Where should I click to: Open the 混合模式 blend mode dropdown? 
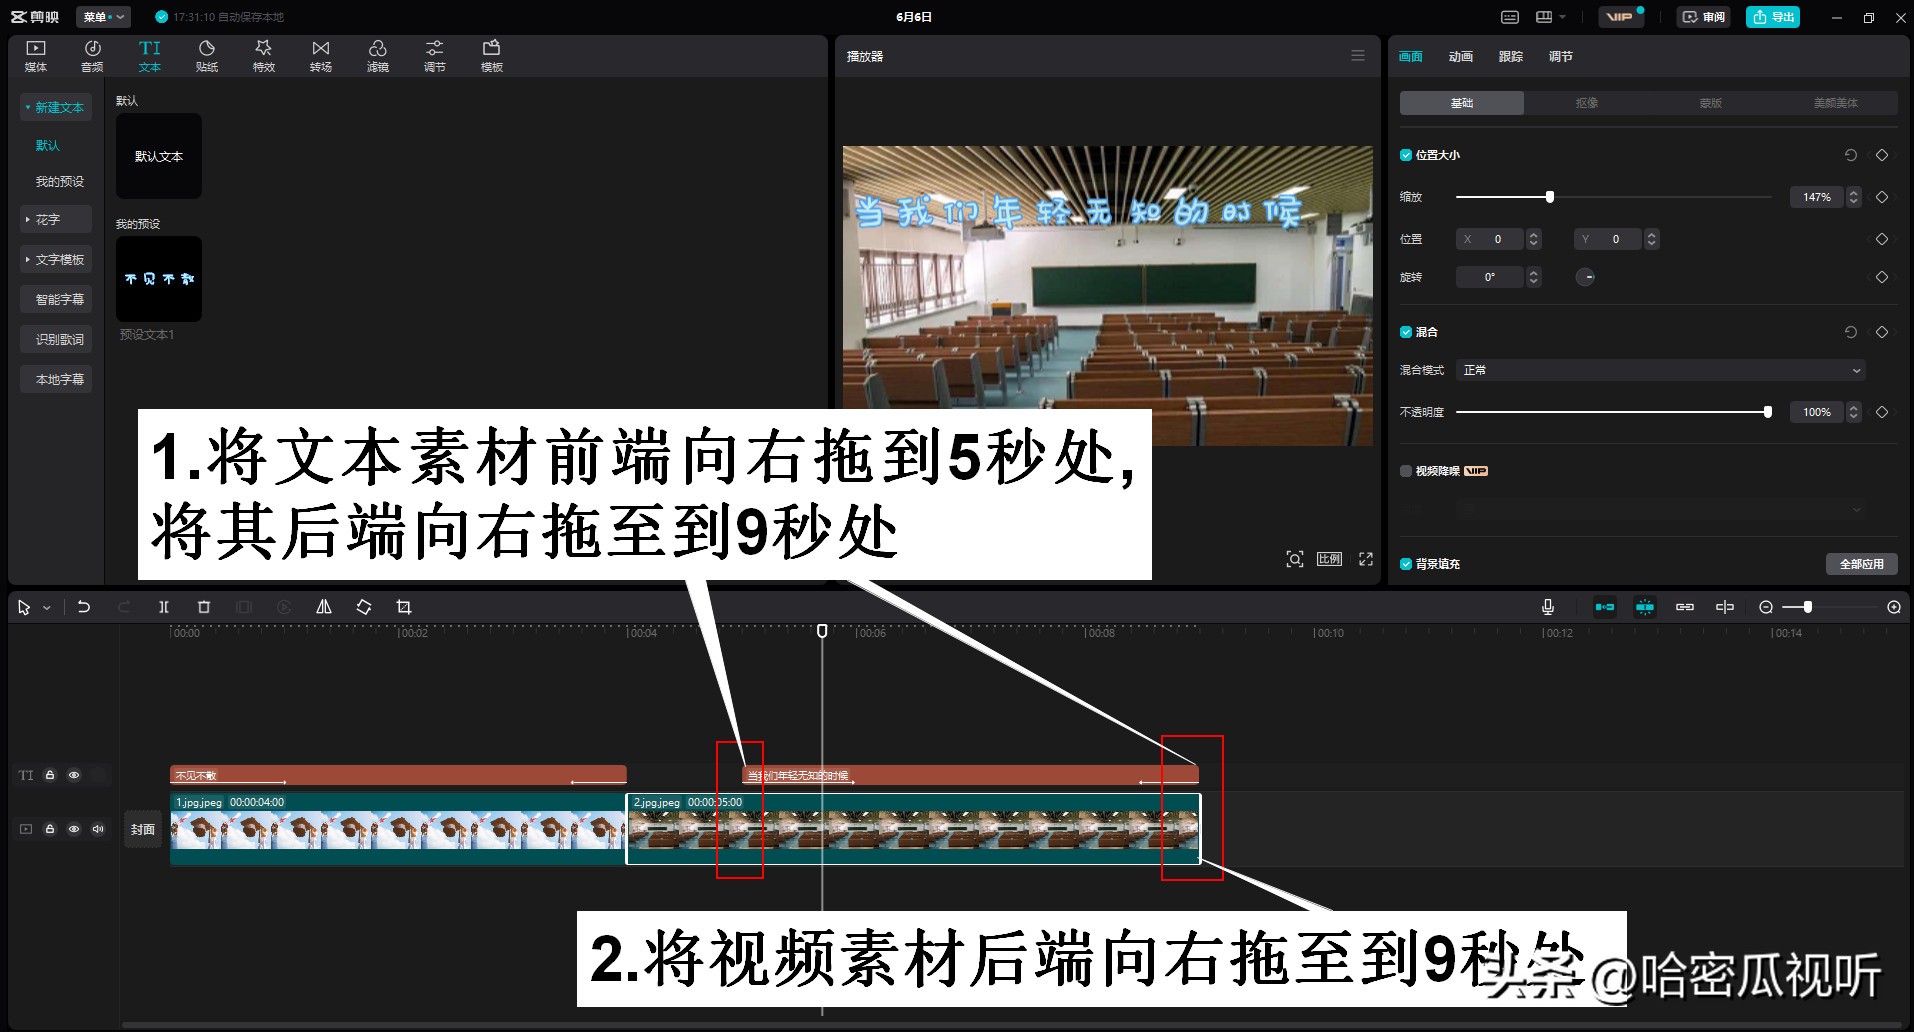point(1658,370)
